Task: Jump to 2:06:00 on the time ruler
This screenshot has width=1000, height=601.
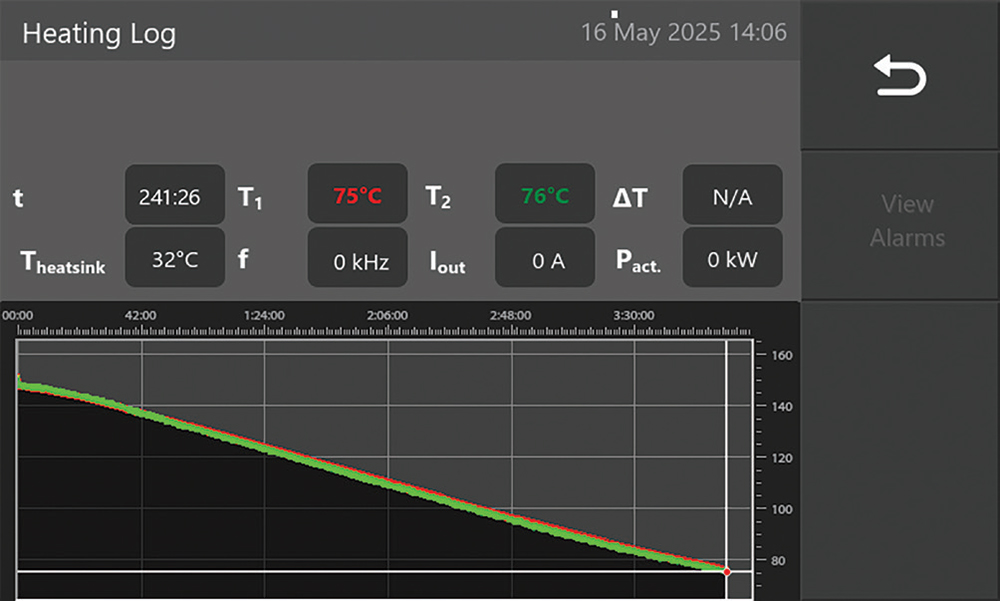Action: [387, 315]
